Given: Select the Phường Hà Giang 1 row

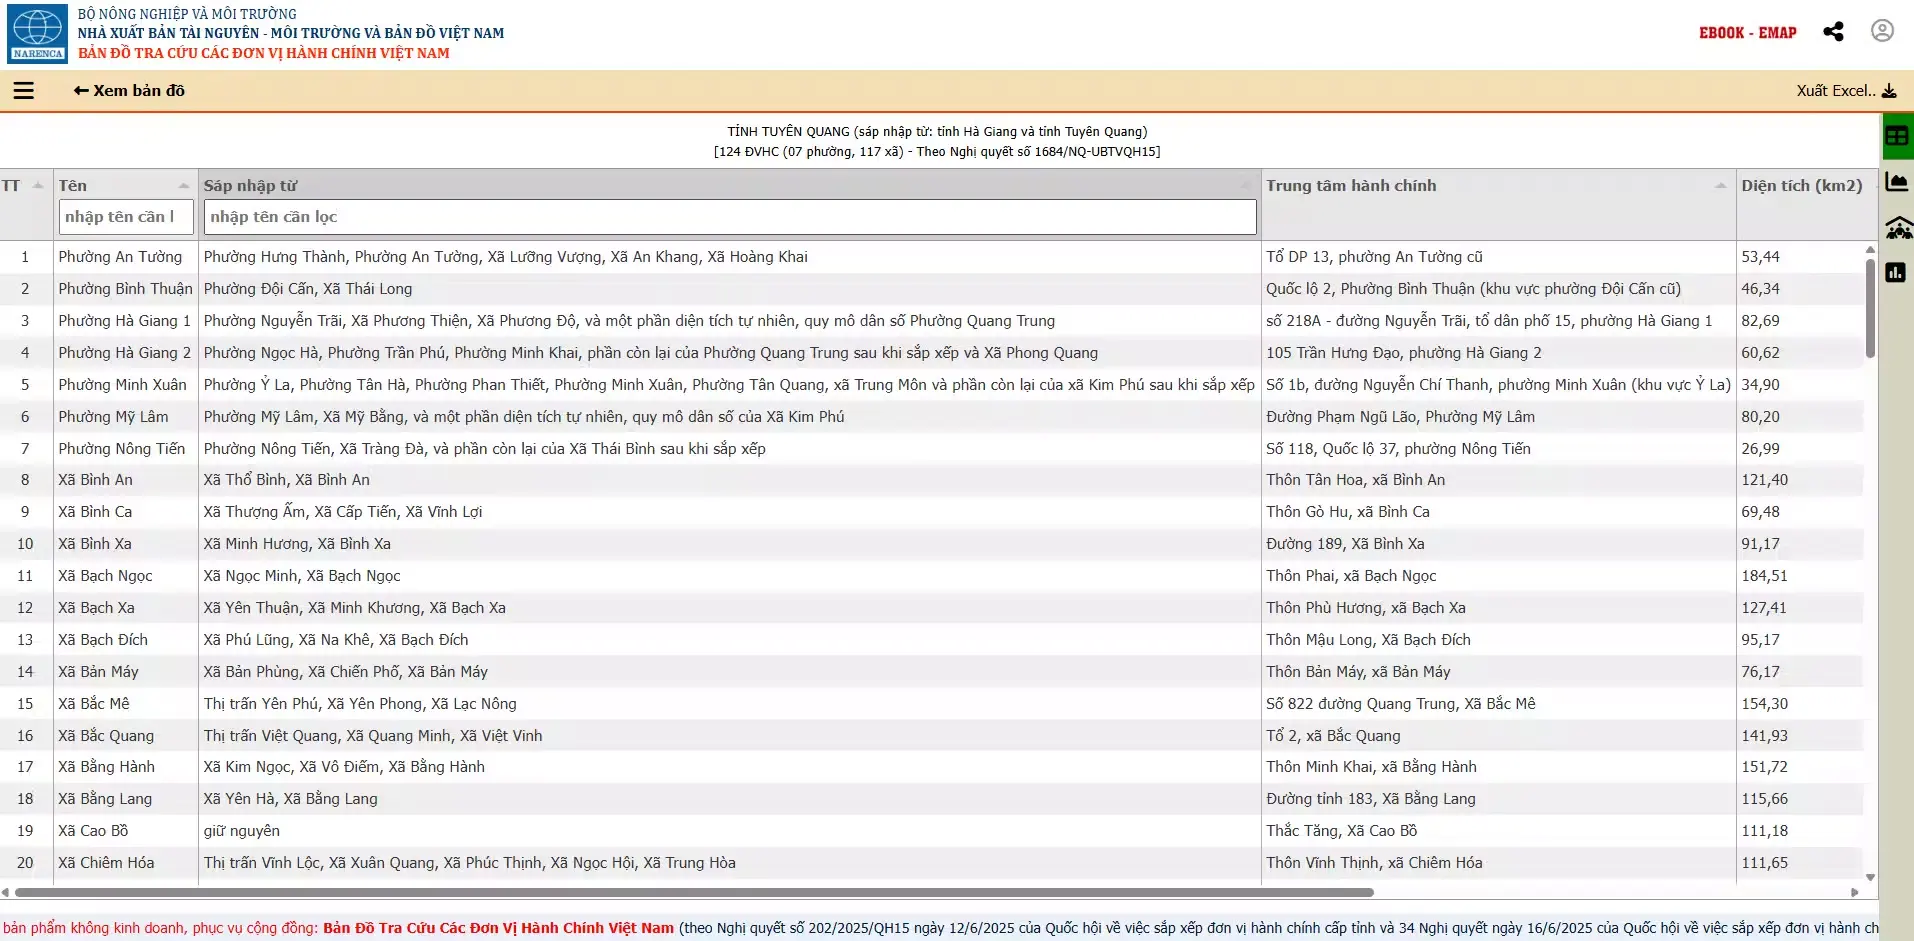Looking at the screenshot, I should click(x=932, y=321).
